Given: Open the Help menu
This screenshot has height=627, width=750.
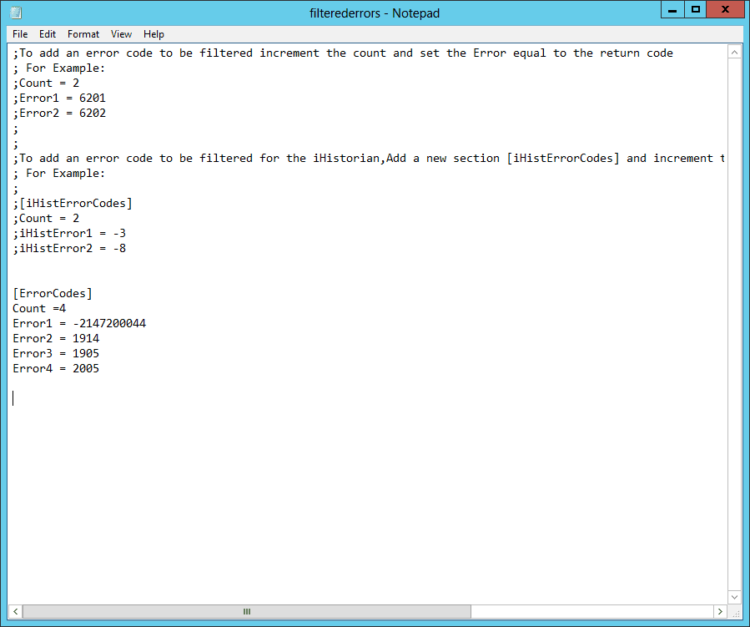Looking at the screenshot, I should [x=154, y=34].
